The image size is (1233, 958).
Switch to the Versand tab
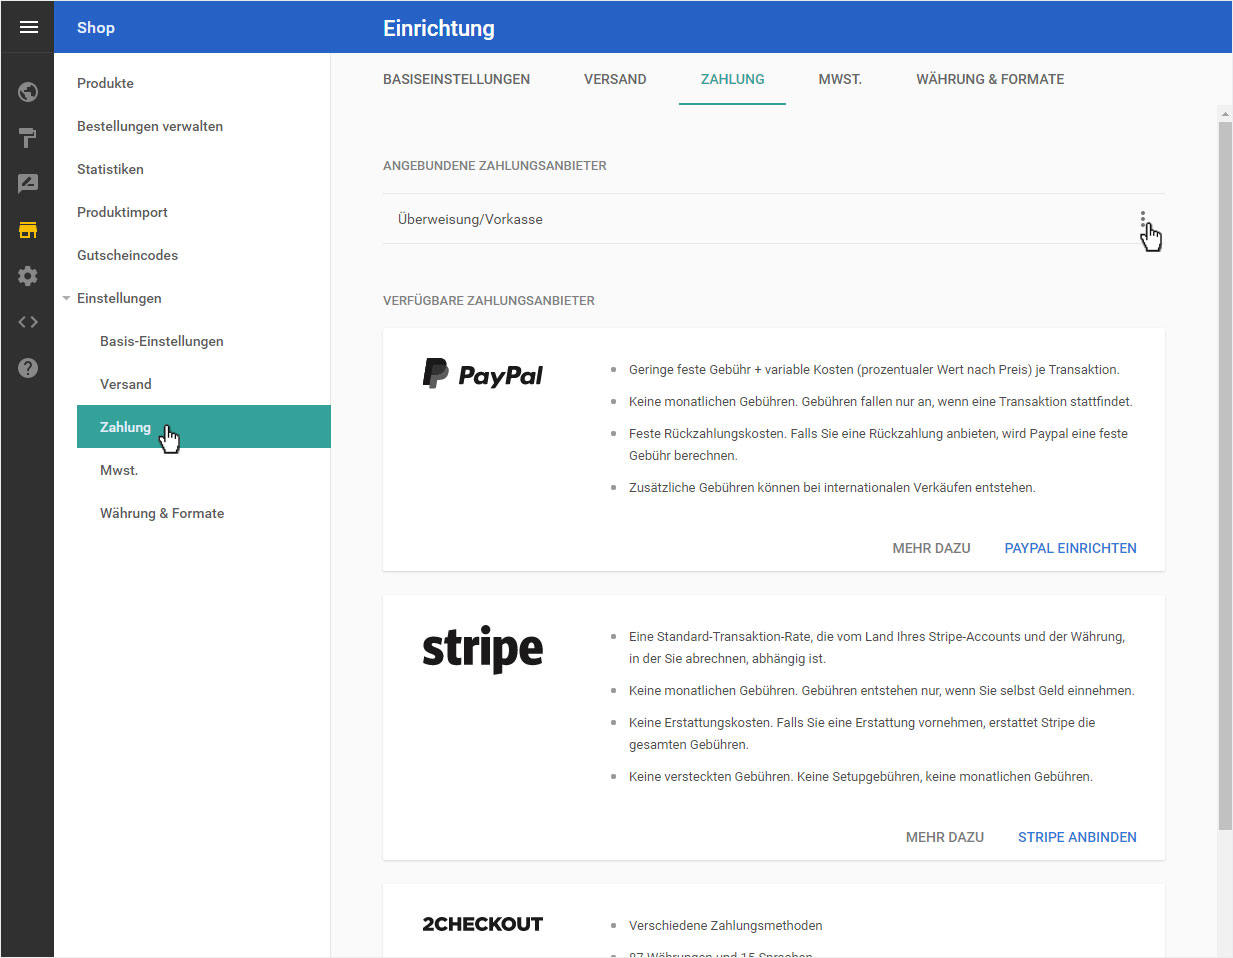tap(615, 79)
